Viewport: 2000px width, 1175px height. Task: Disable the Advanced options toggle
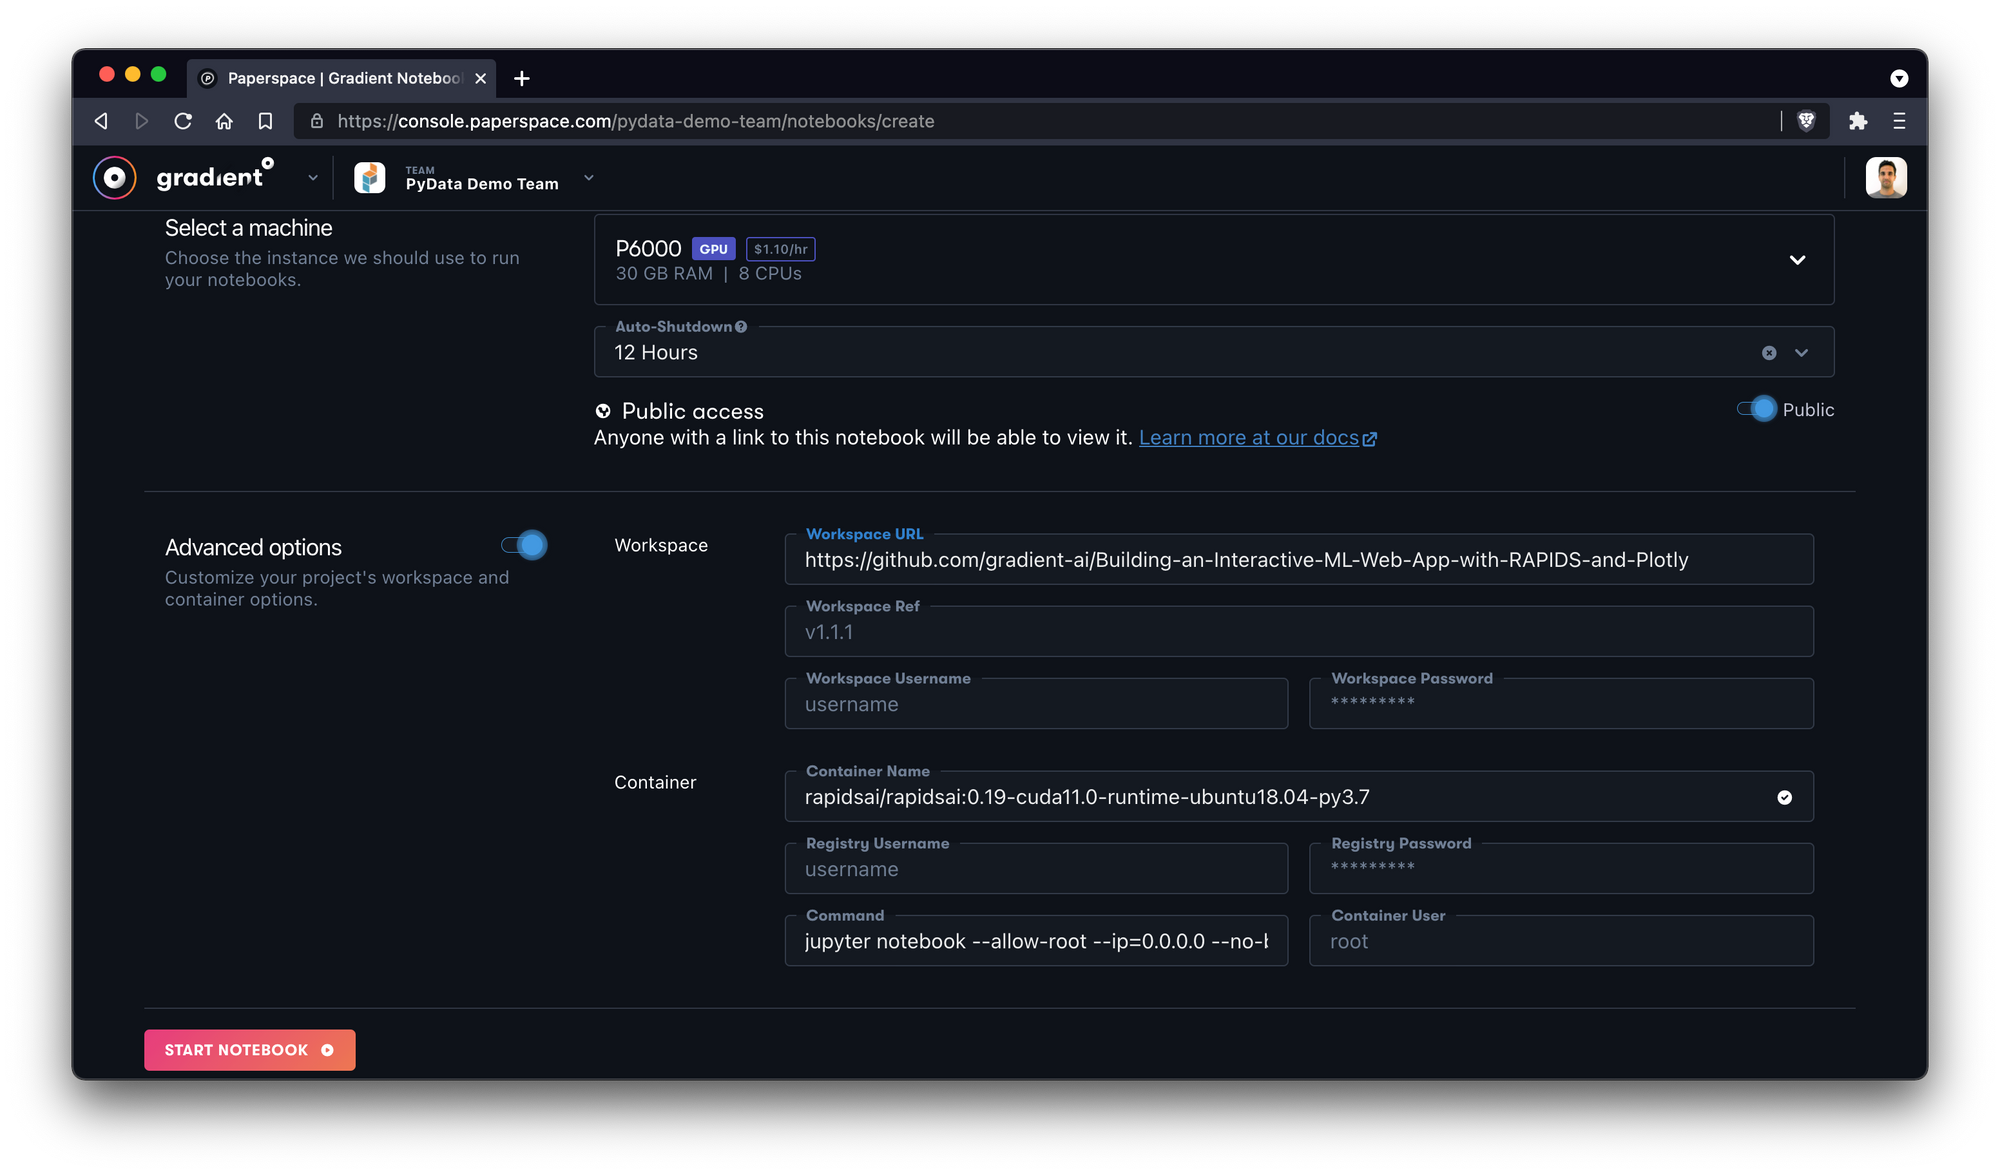point(524,545)
